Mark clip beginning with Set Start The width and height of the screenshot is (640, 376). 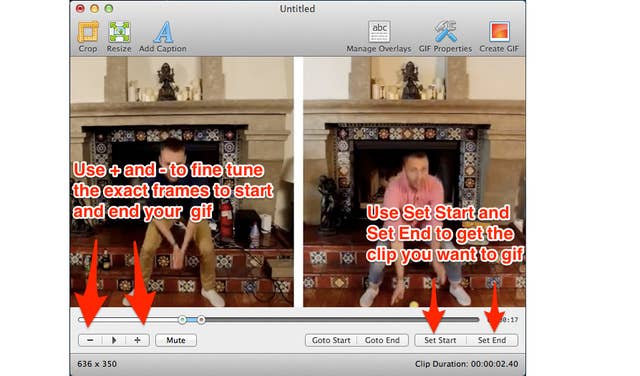coord(440,340)
